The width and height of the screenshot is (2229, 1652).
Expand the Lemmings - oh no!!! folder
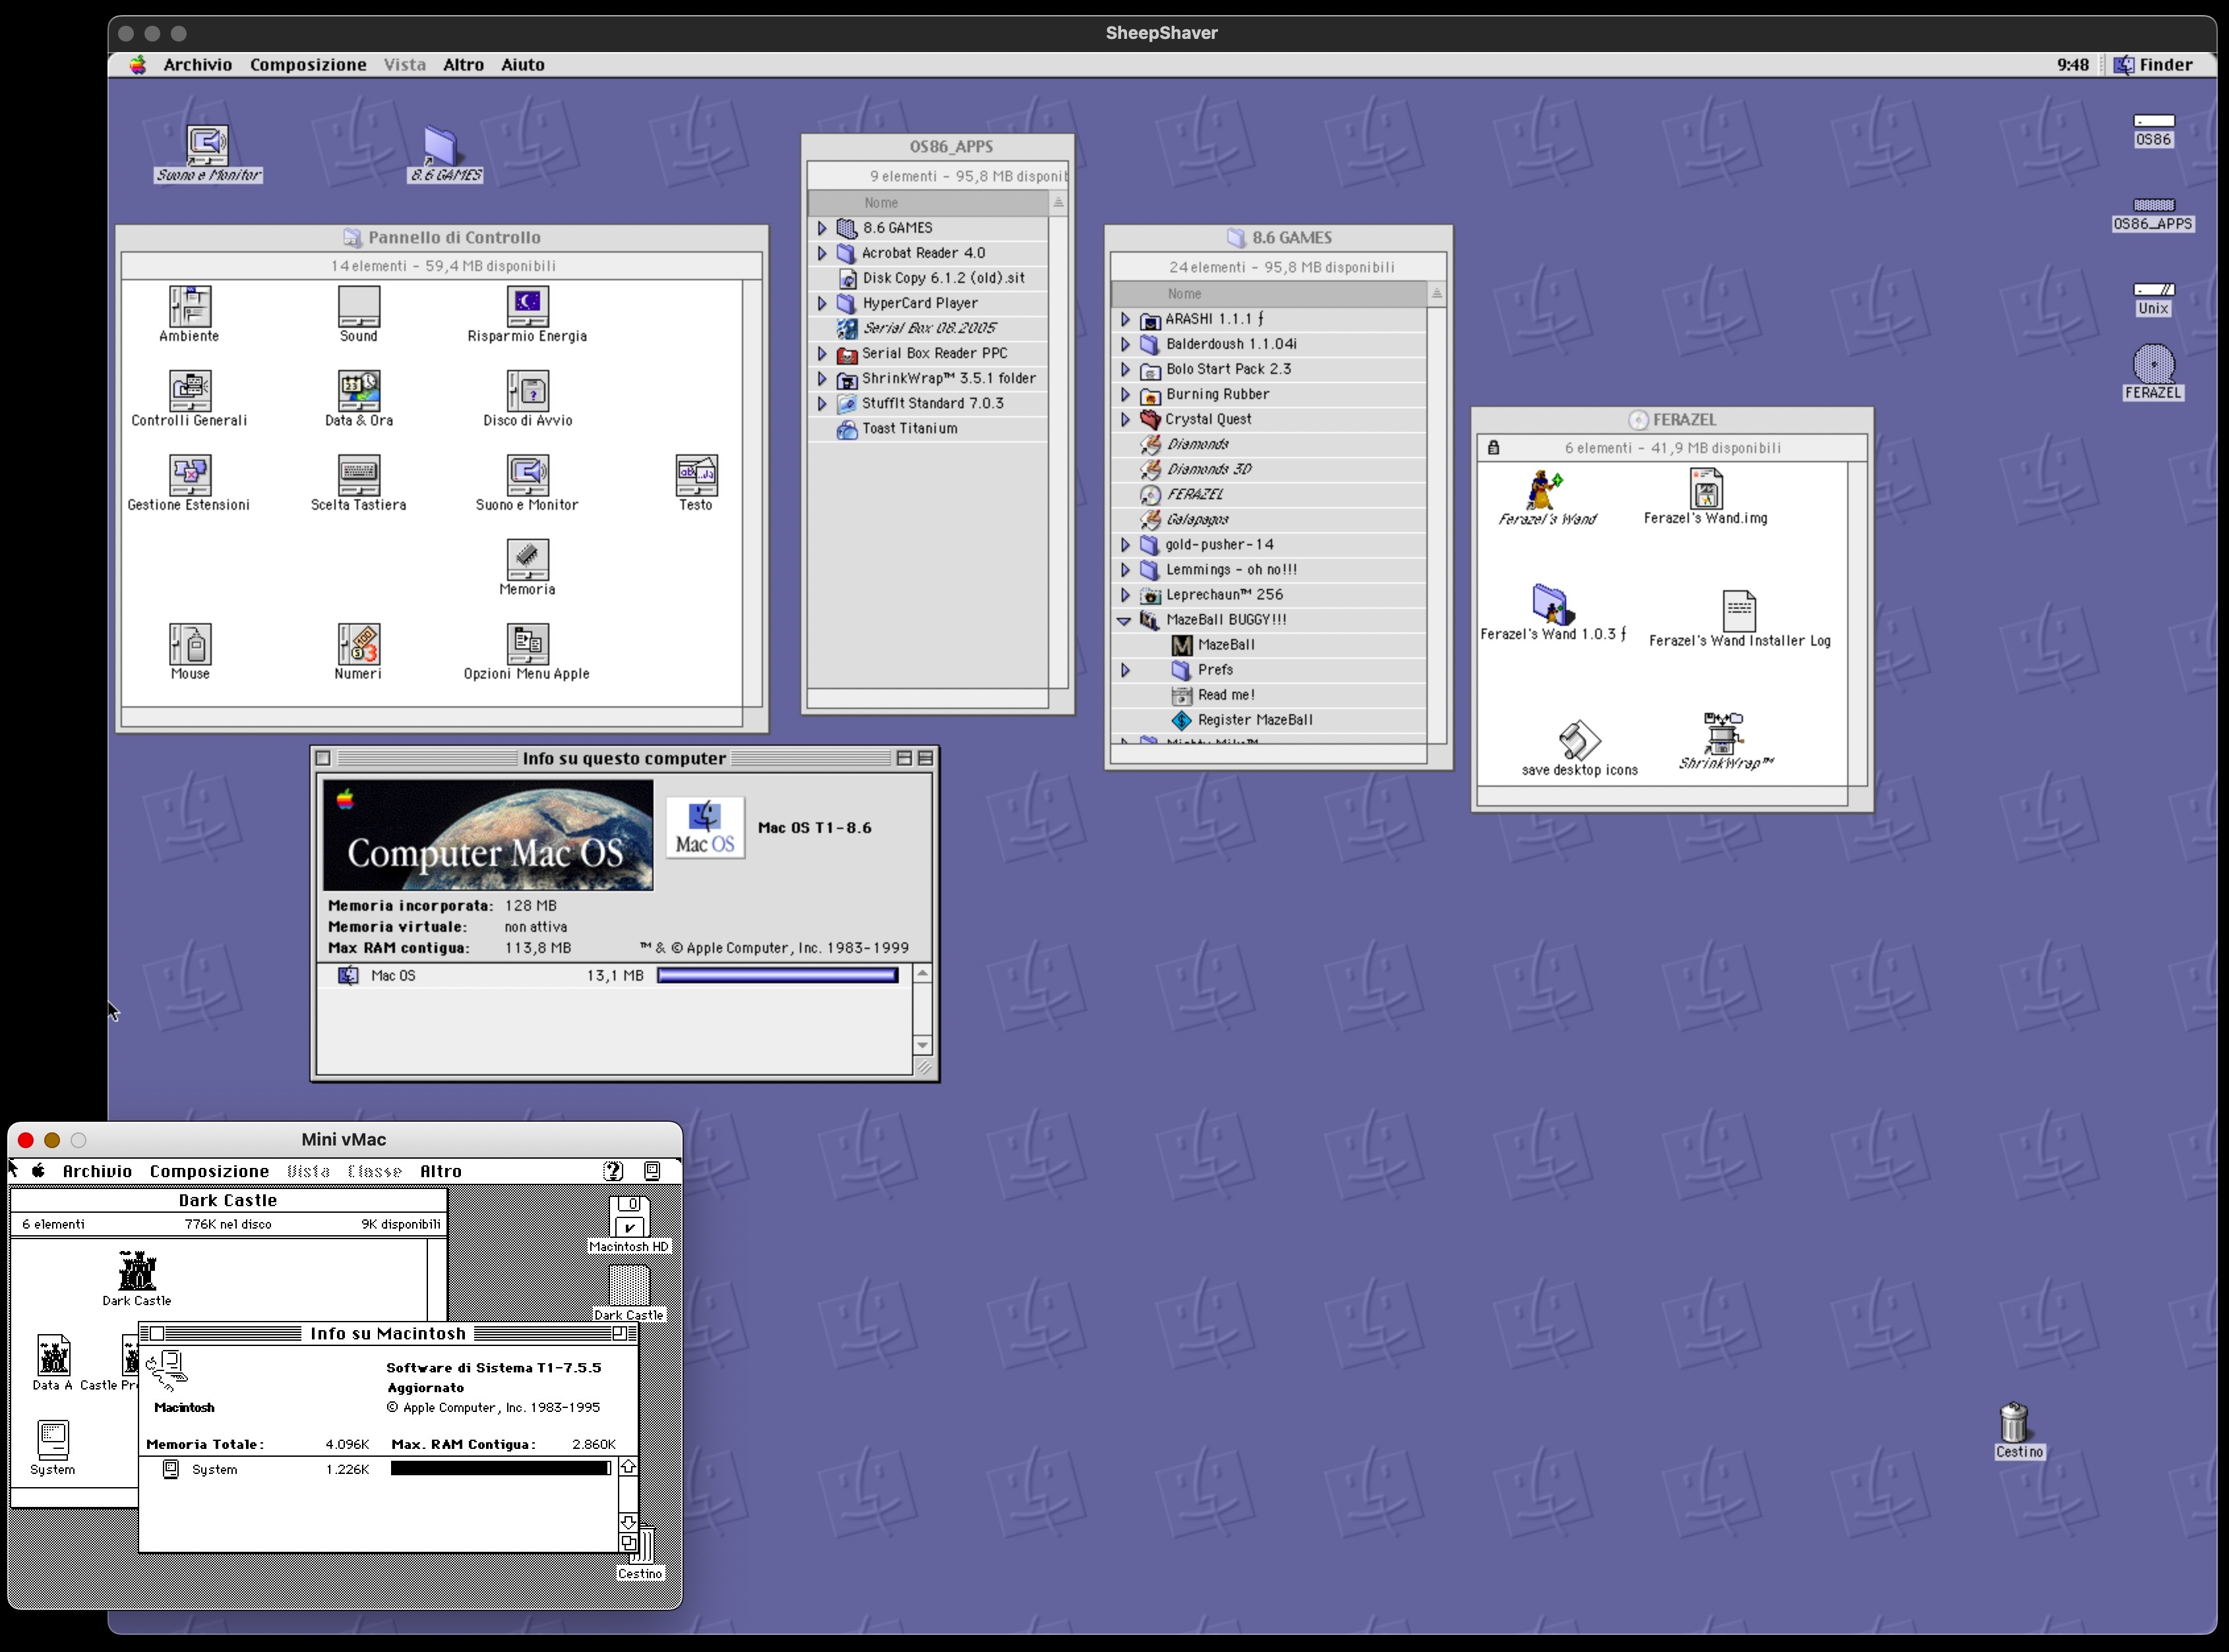(x=1125, y=570)
